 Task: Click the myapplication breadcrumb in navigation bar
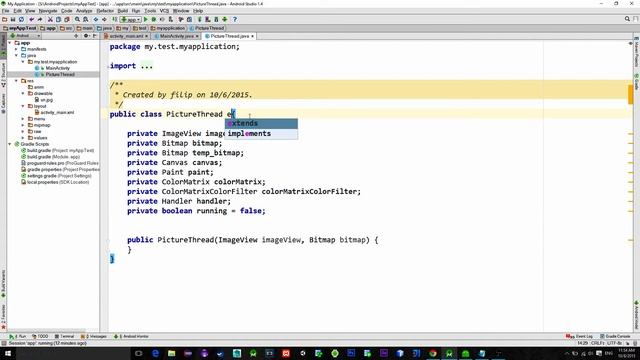pos(168,28)
